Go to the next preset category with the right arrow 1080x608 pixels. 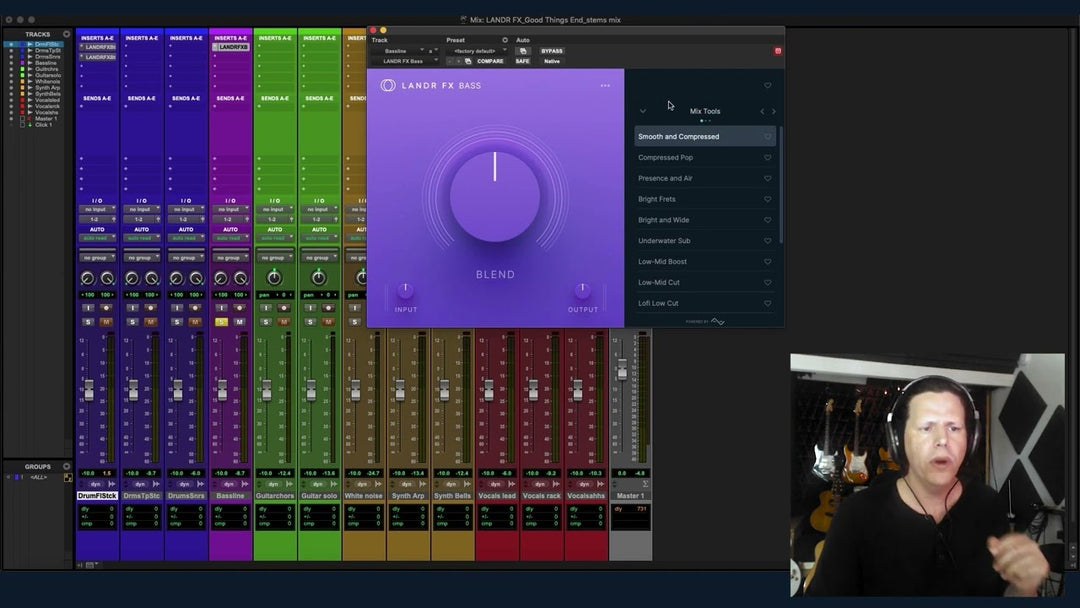click(x=773, y=111)
